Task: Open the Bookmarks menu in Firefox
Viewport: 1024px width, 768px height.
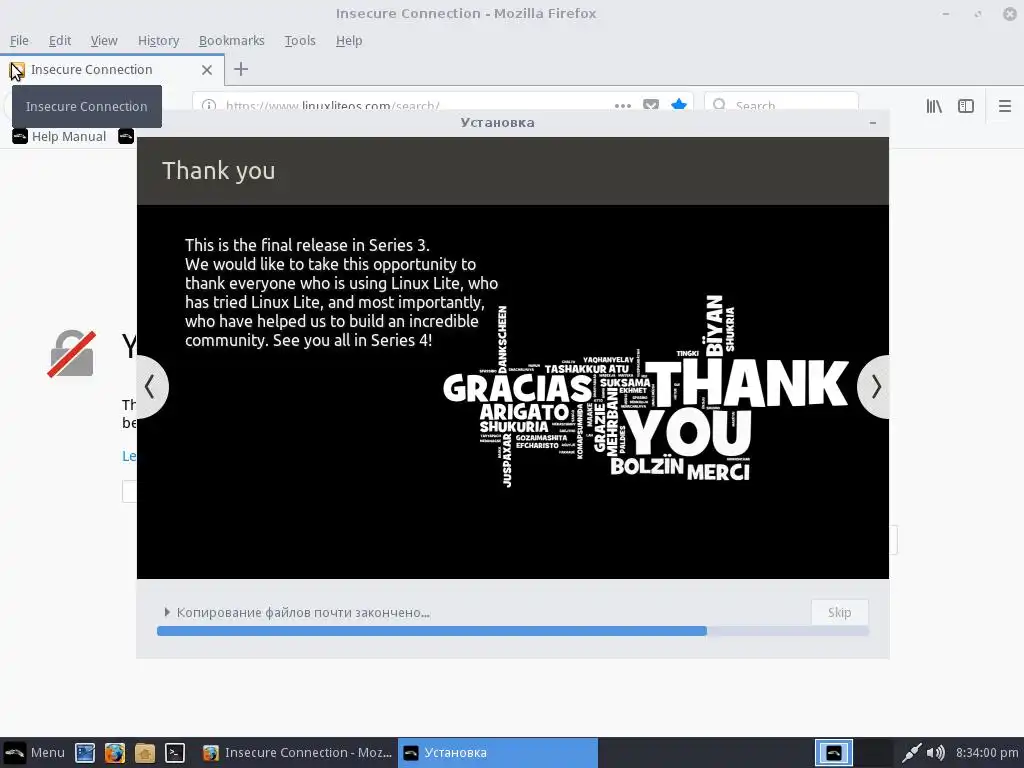Action: point(231,40)
